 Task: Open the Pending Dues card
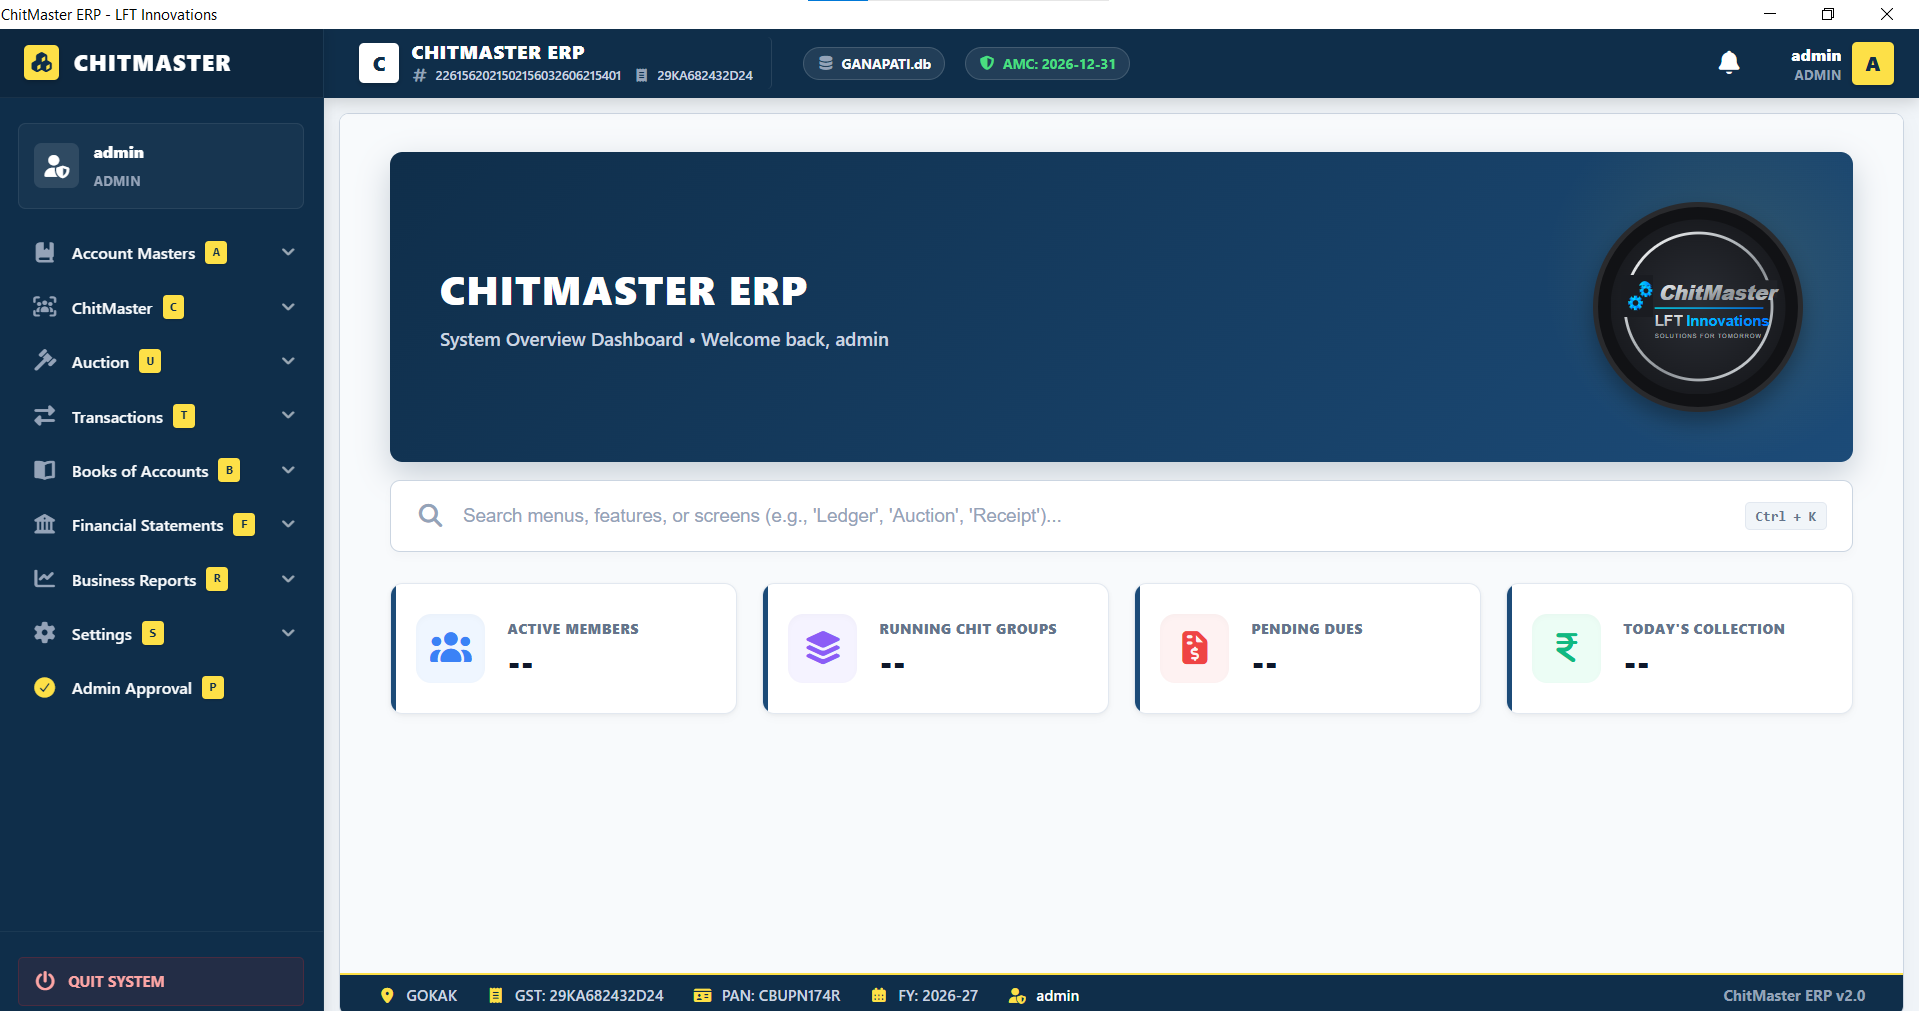pyautogui.click(x=1308, y=648)
